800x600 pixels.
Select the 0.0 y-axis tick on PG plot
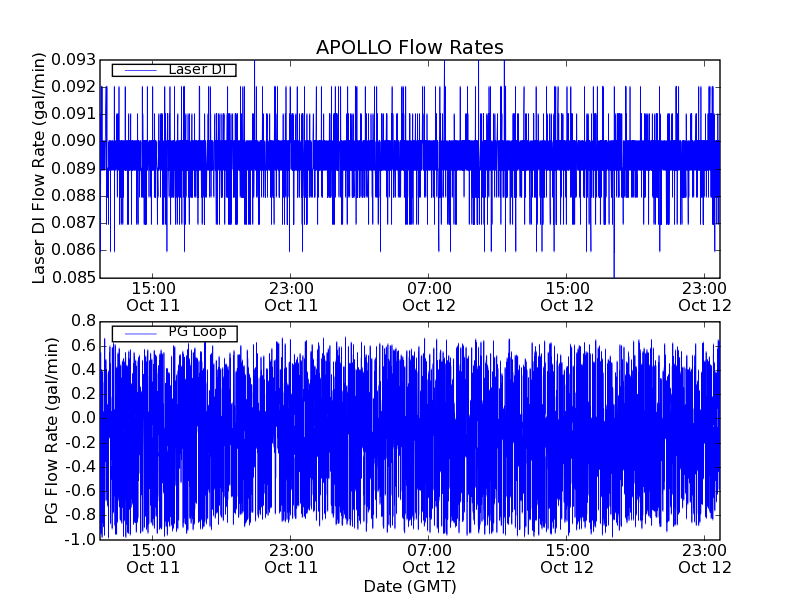(82, 418)
